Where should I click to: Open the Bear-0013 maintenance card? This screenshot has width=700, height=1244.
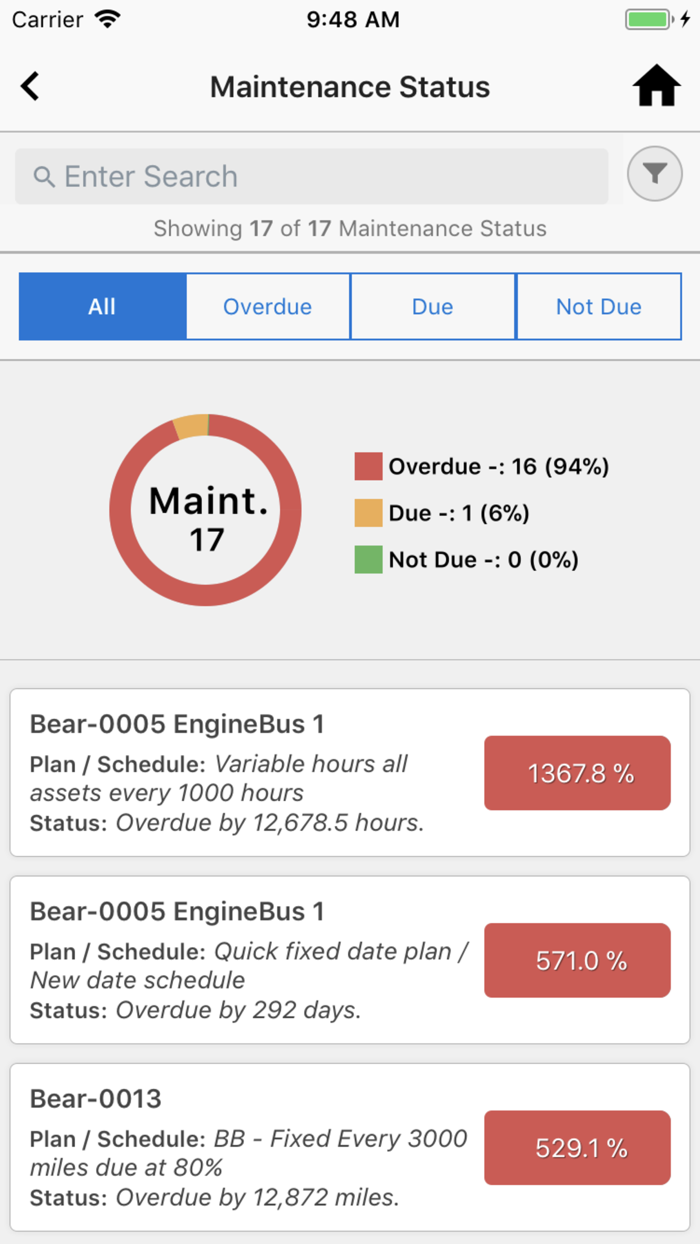coord(350,1147)
